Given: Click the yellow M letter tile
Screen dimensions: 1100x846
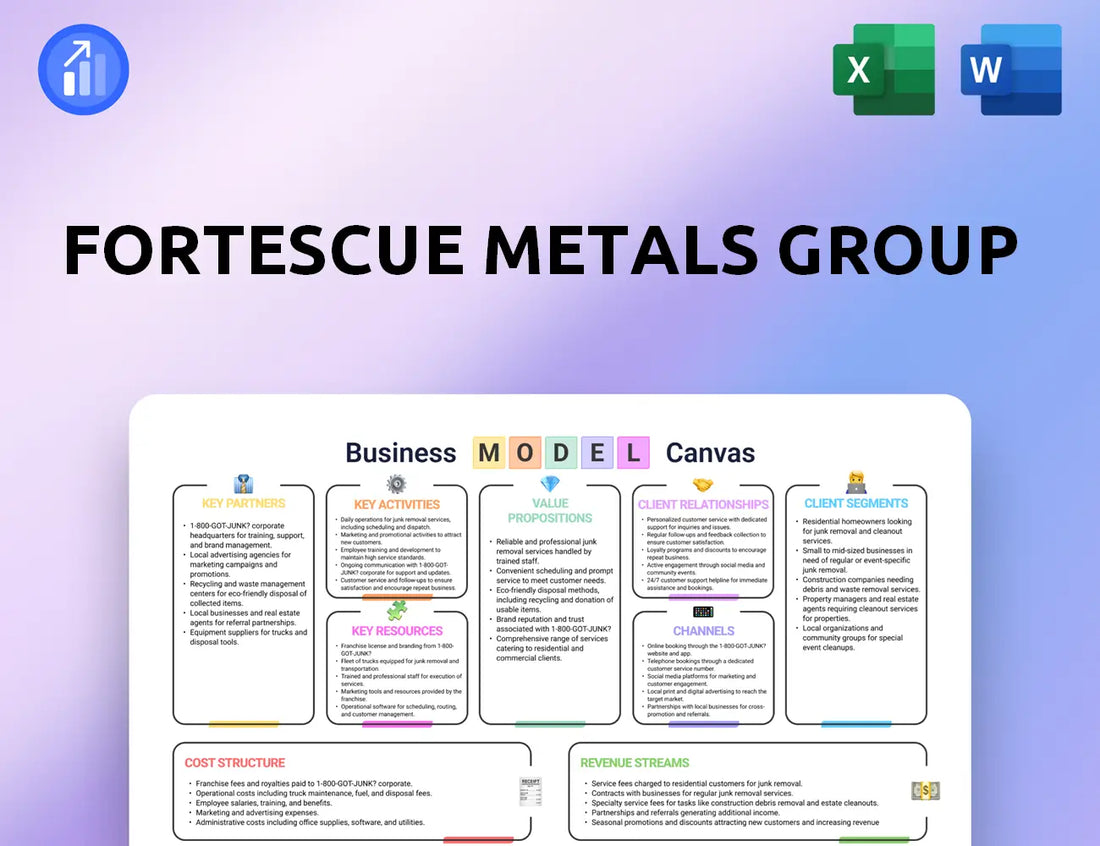Looking at the screenshot, I should pyautogui.click(x=489, y=453).
